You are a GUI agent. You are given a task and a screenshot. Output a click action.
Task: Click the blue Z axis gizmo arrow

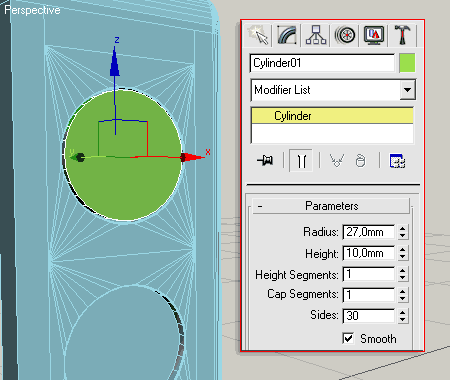coord(115,62)
